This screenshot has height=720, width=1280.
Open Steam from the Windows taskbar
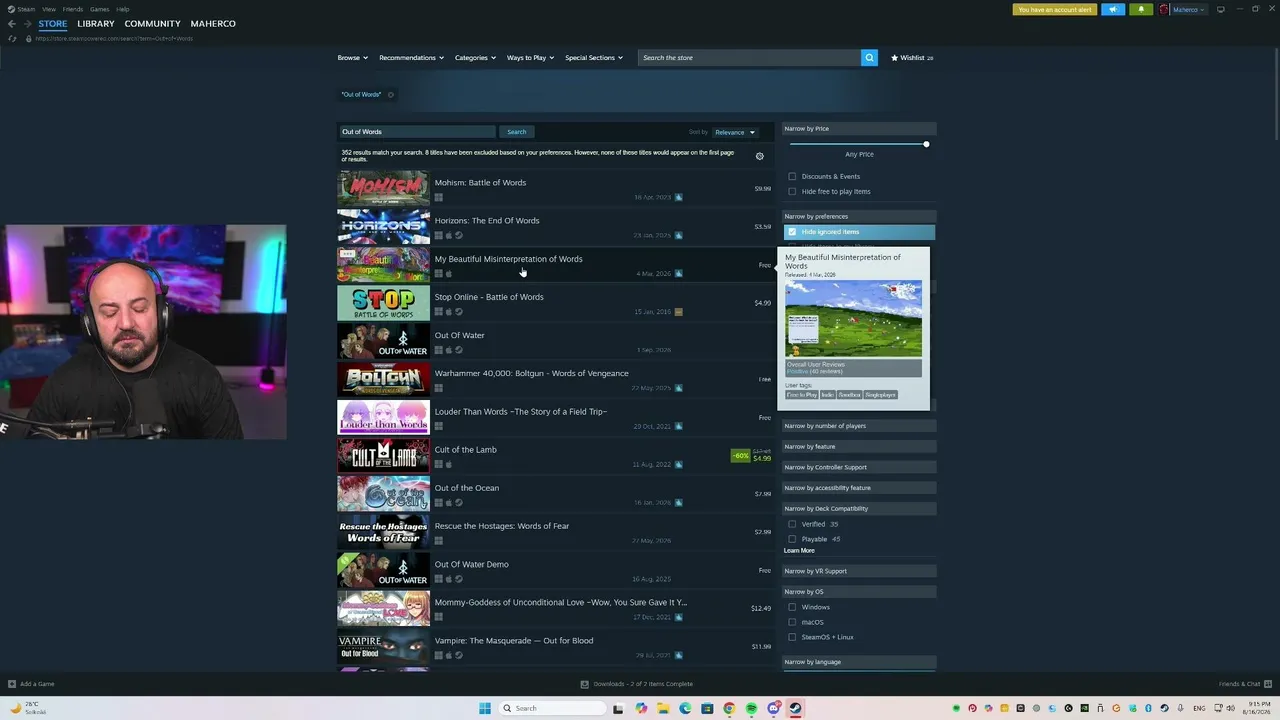pyautogui.click(x=796, y=708)
